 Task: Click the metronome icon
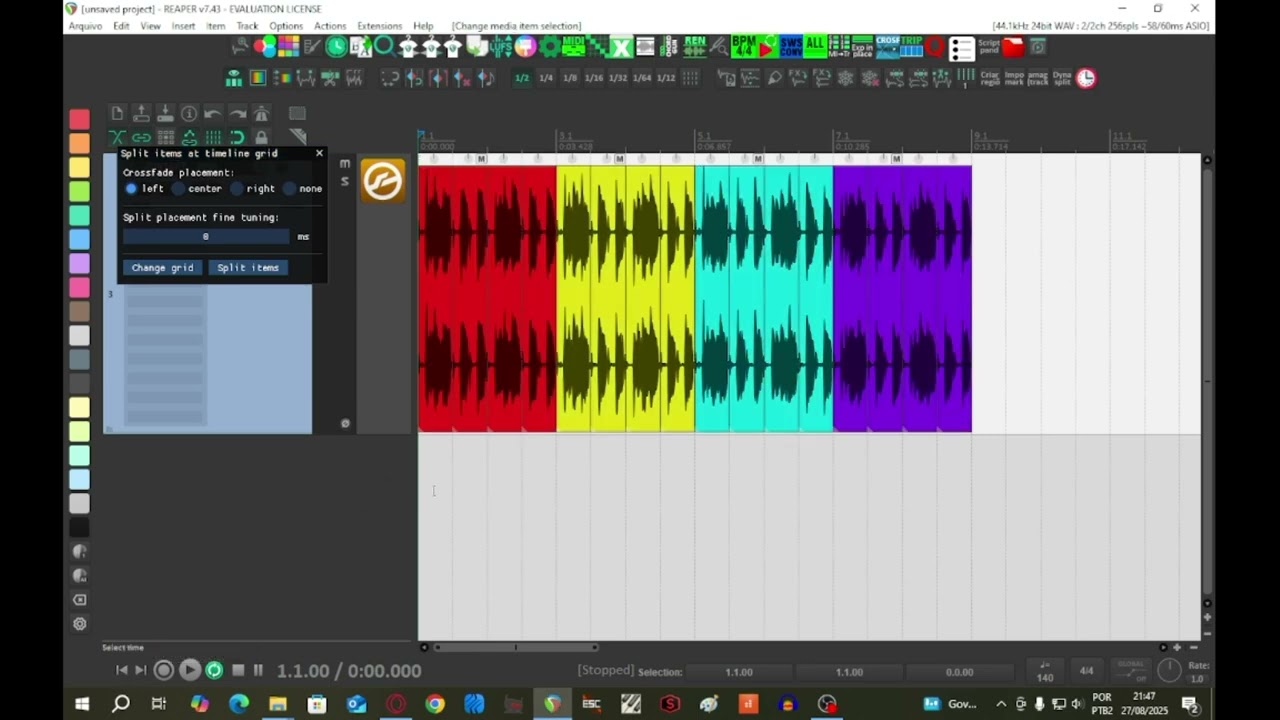[x=261, y=113]
